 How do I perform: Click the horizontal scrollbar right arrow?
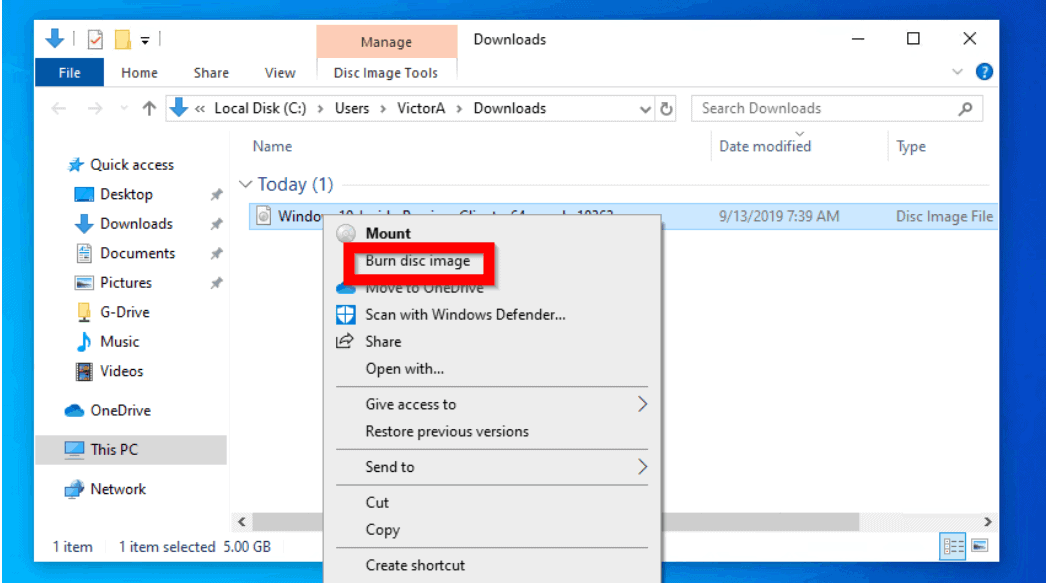click(988, 522)
